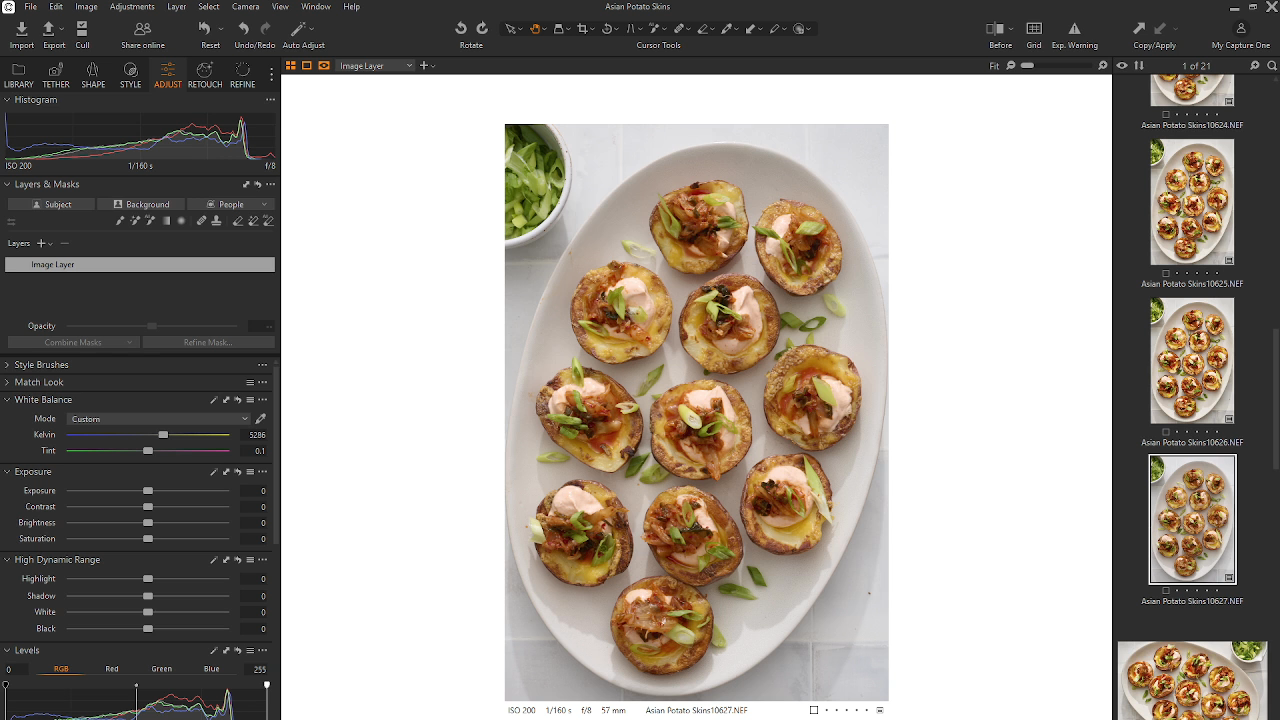Open Image Layer dropdown above viewer
Image resolution: width=1280 pixels, height=720 pixels.
coord(375,66)
